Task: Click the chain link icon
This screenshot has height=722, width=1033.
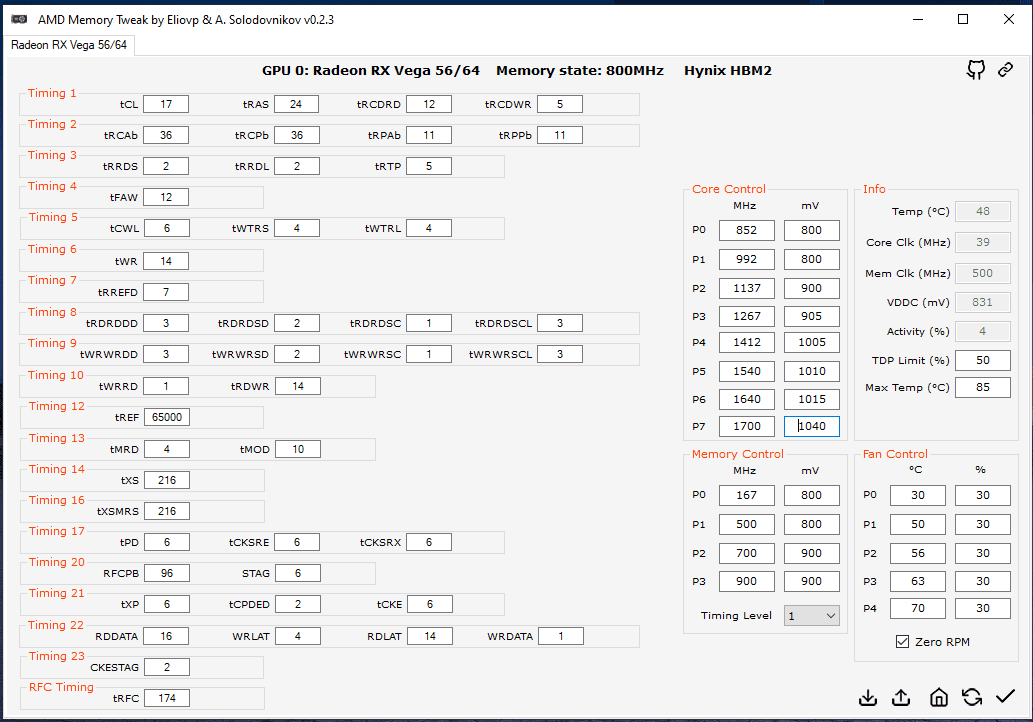Action: pos(1005,69)
